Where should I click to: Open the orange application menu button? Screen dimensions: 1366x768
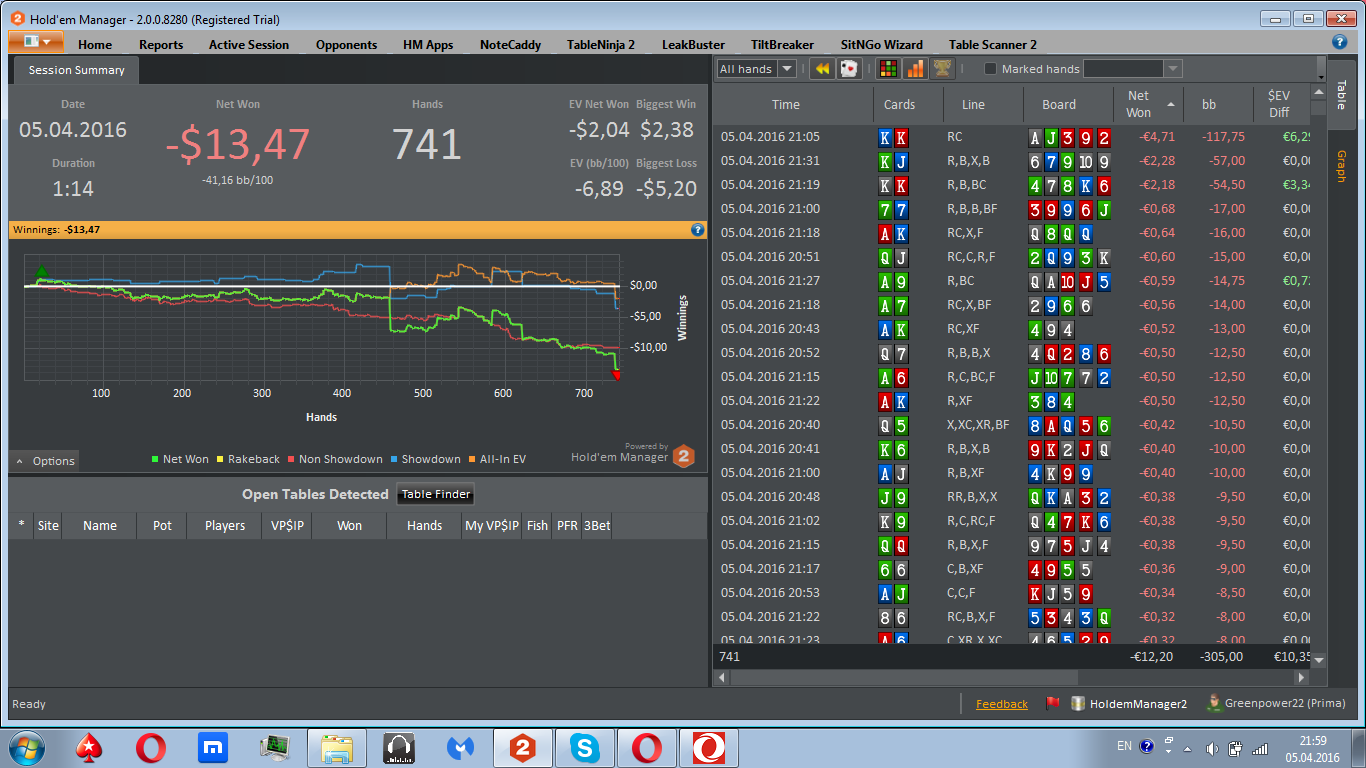[x=36, y=42]
